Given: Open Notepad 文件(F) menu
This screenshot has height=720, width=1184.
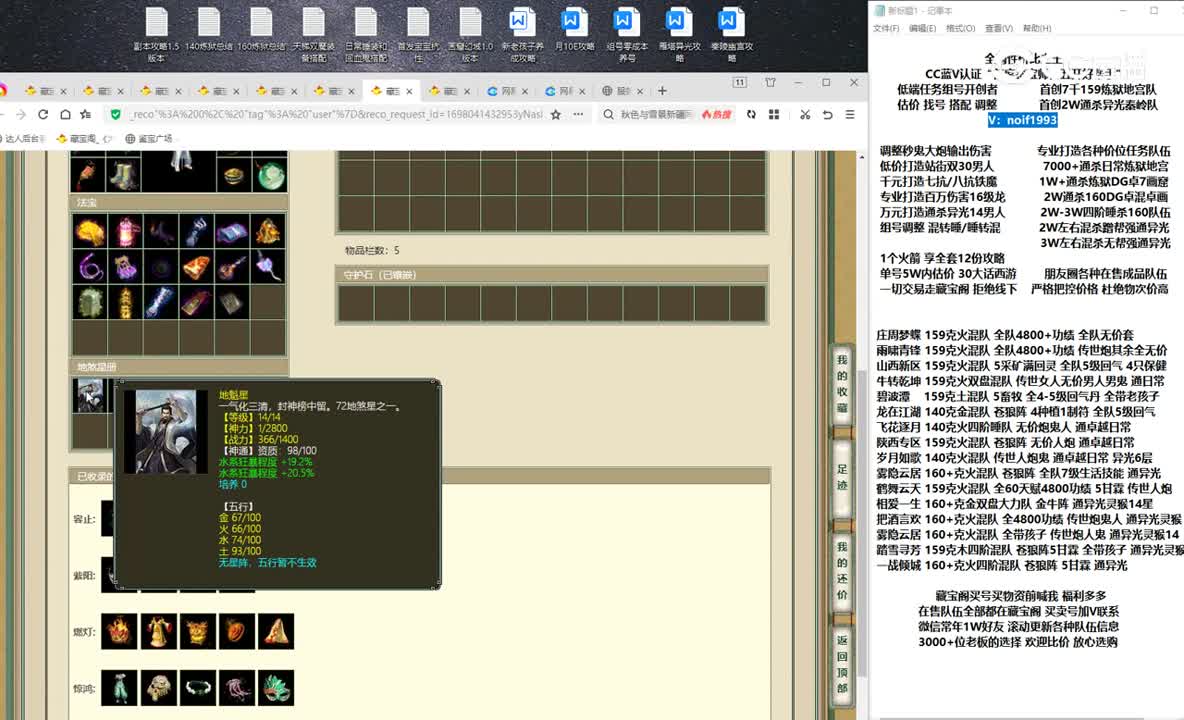Looking at the screenshot, I should pyautogui.click(x=886, y=28).
